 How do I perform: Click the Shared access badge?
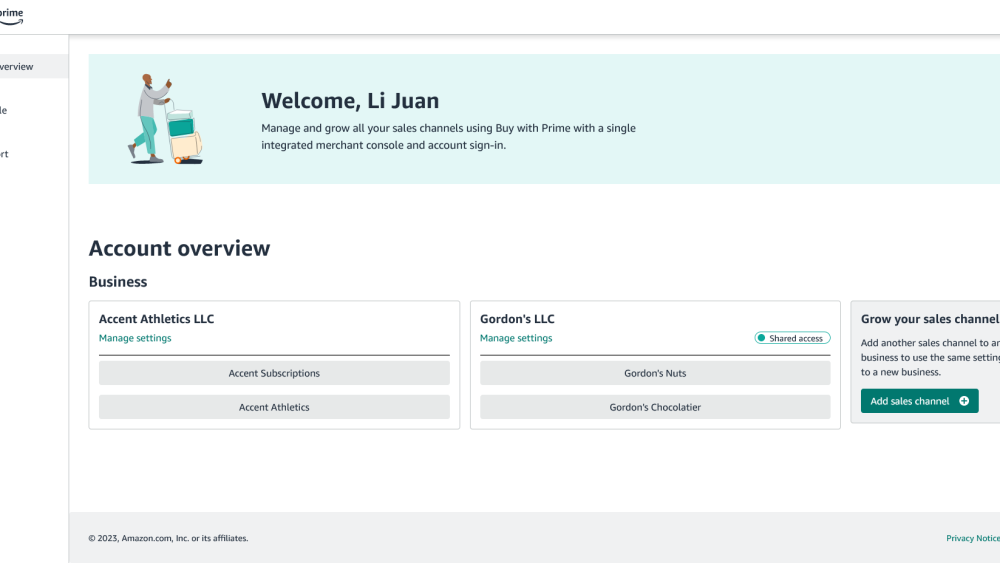tap(793, 339)
